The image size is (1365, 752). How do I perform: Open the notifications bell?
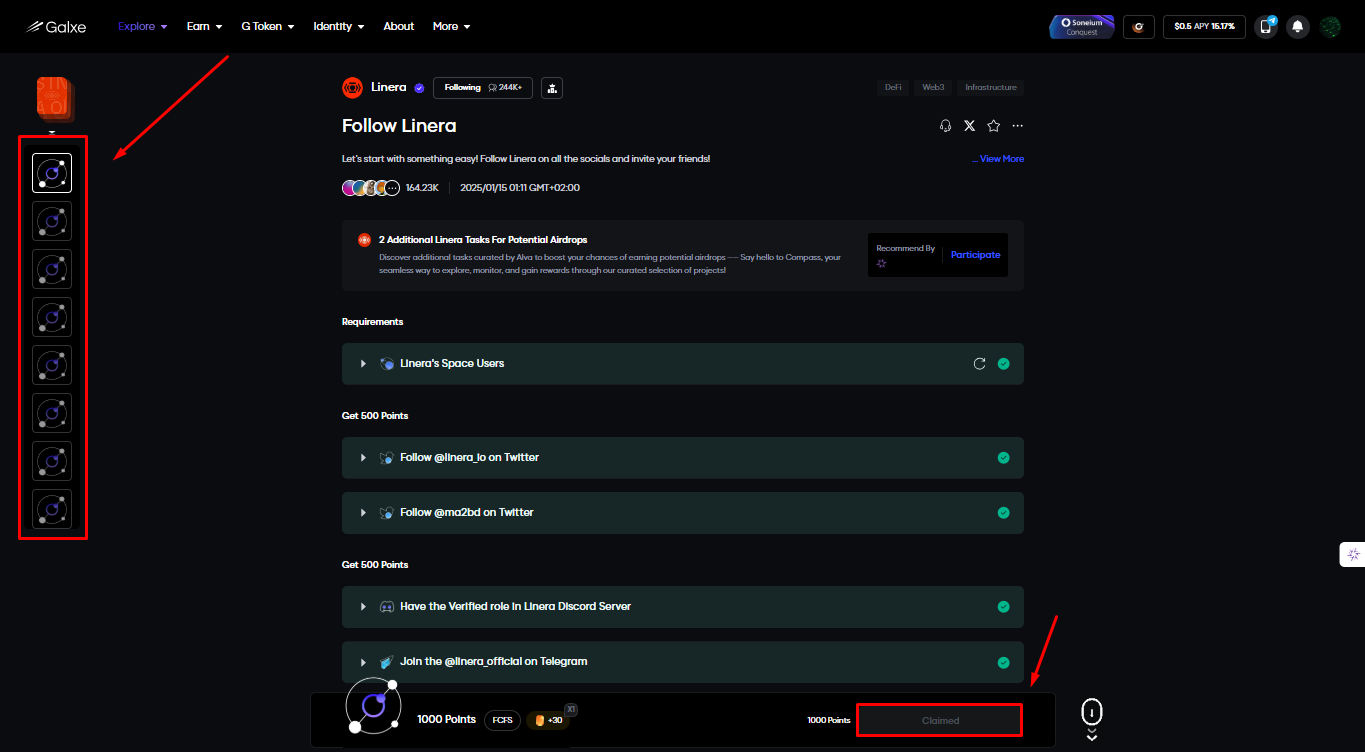point(1297,27)
